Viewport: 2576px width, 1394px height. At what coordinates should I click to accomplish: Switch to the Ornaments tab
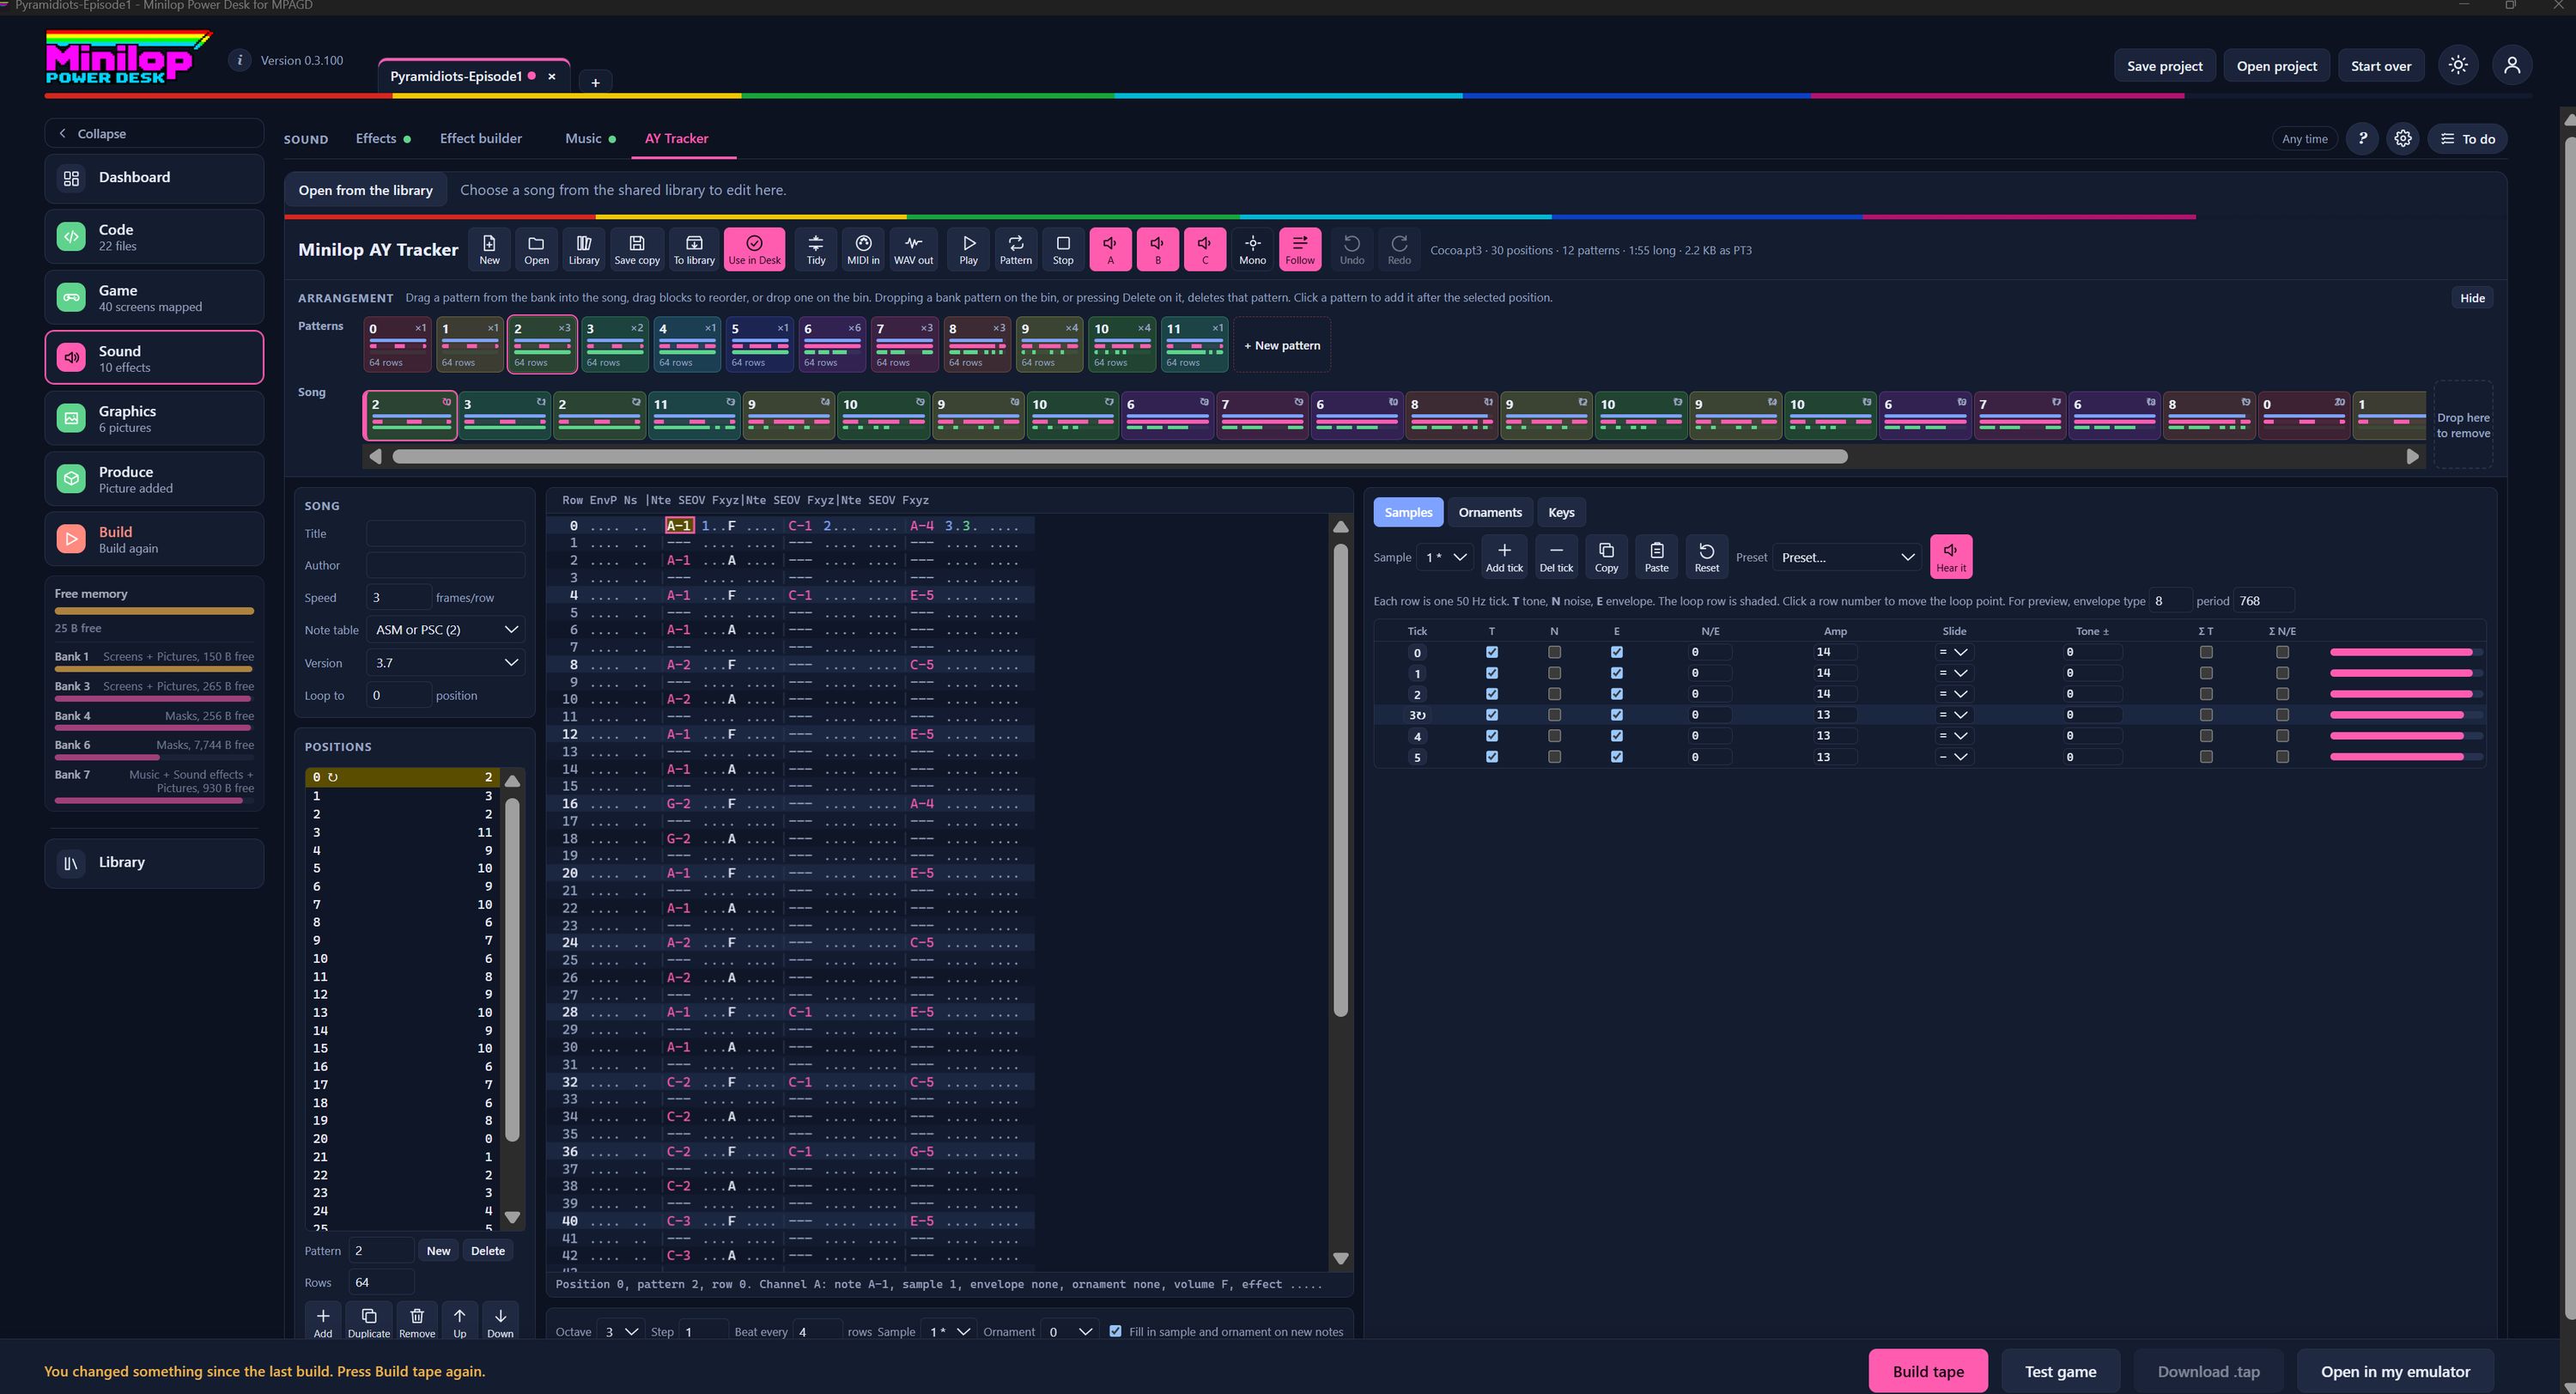[1490, 512]
